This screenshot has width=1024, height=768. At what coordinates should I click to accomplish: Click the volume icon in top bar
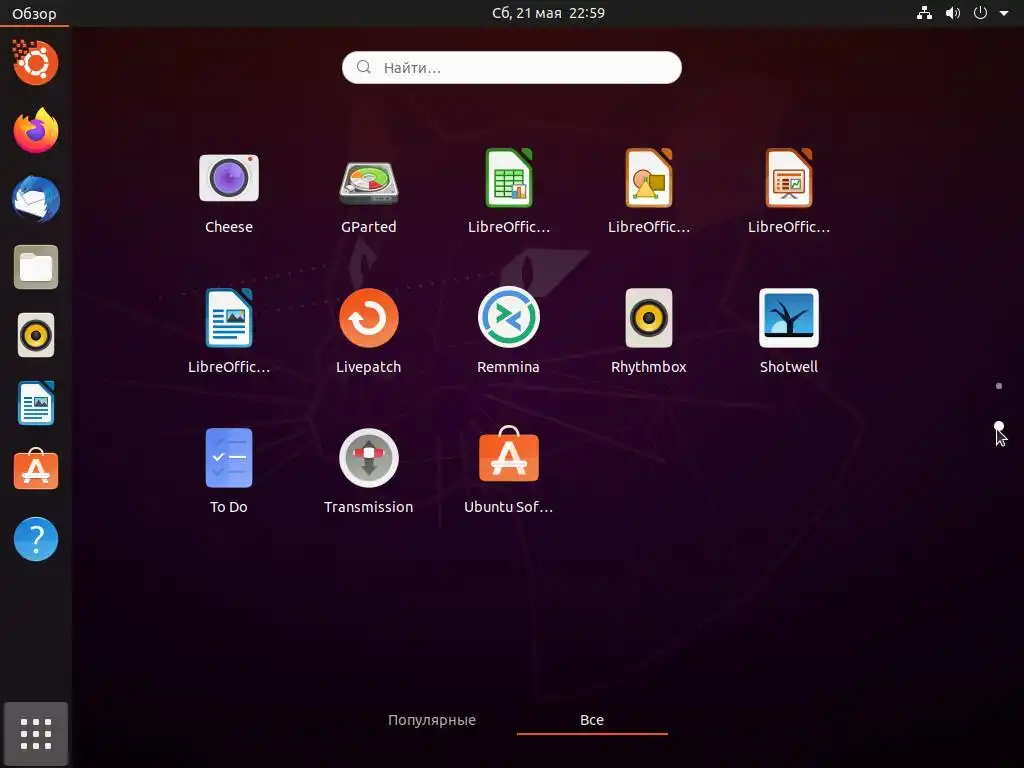pos(953,13)
